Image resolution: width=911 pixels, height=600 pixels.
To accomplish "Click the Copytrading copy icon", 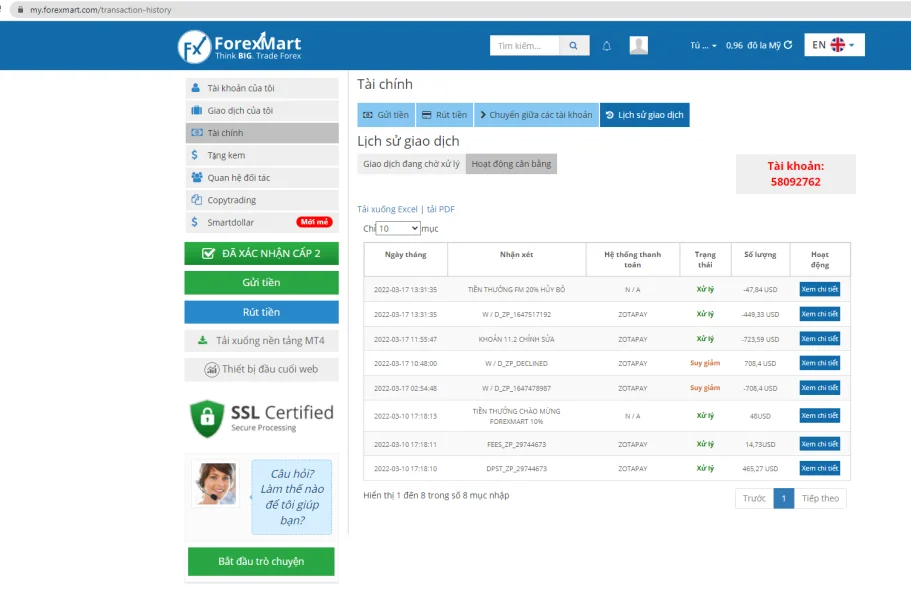I will 196,200.
